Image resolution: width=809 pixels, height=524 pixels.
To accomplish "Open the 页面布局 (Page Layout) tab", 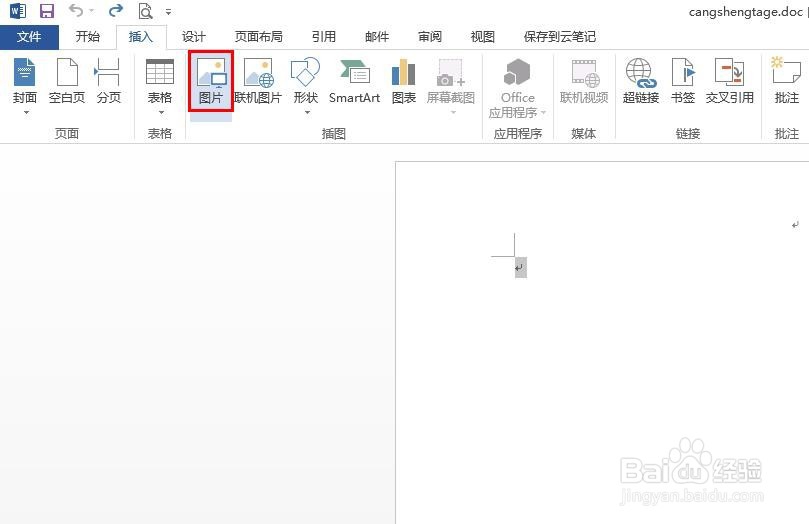I will point(258,37).
